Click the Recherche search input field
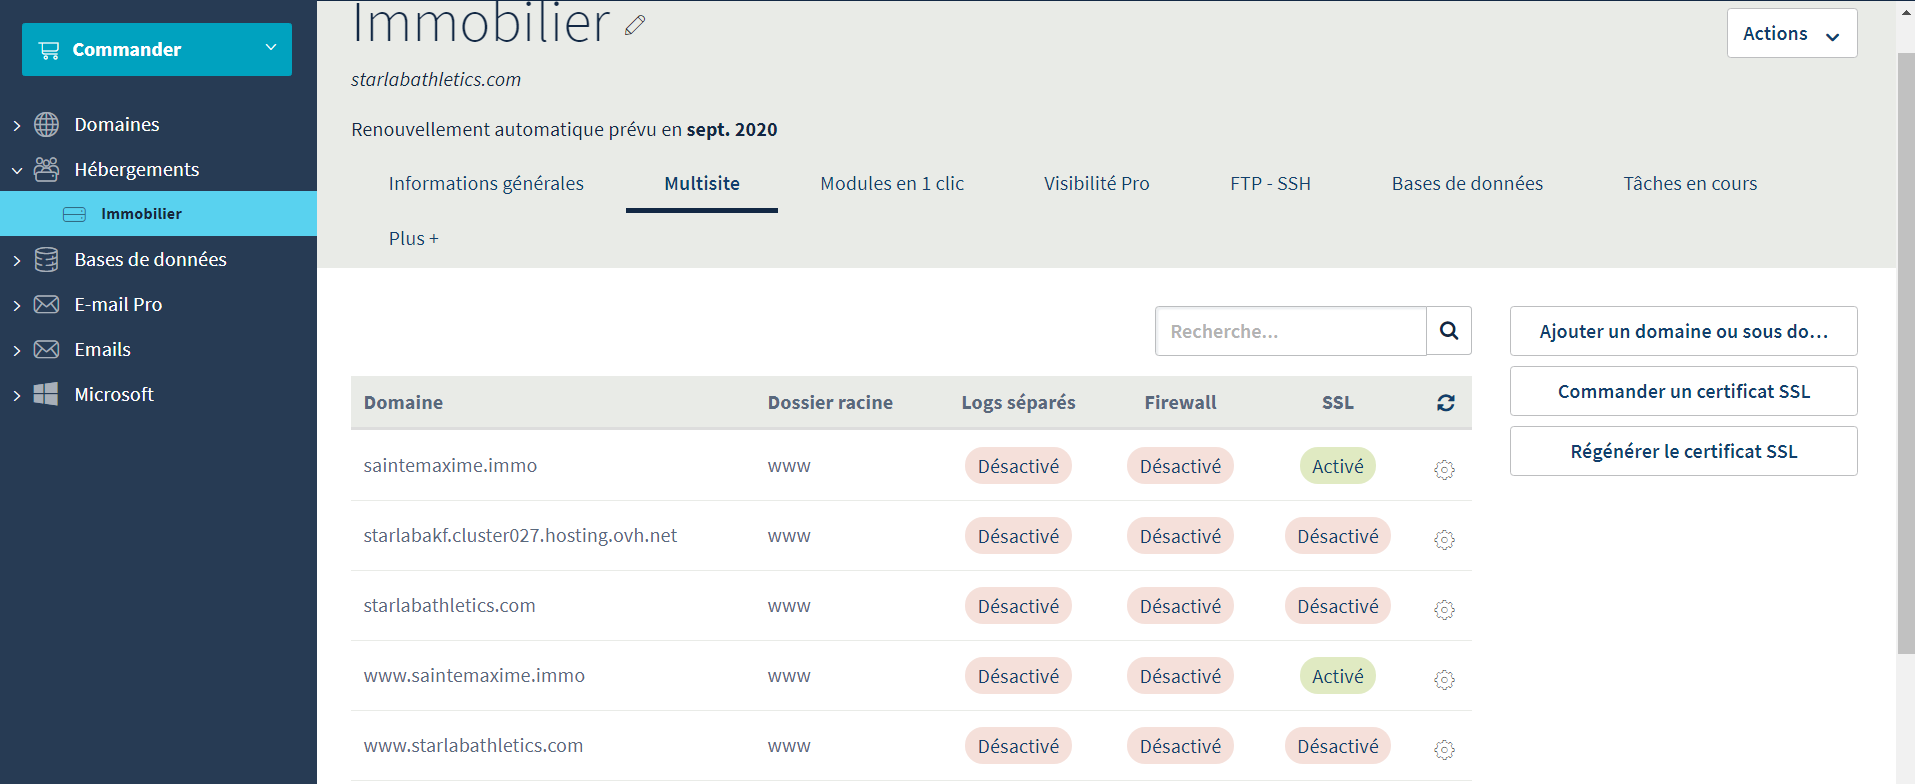Image resolution: width=1915 pixels, height=784 pixels. (1290, 331)
